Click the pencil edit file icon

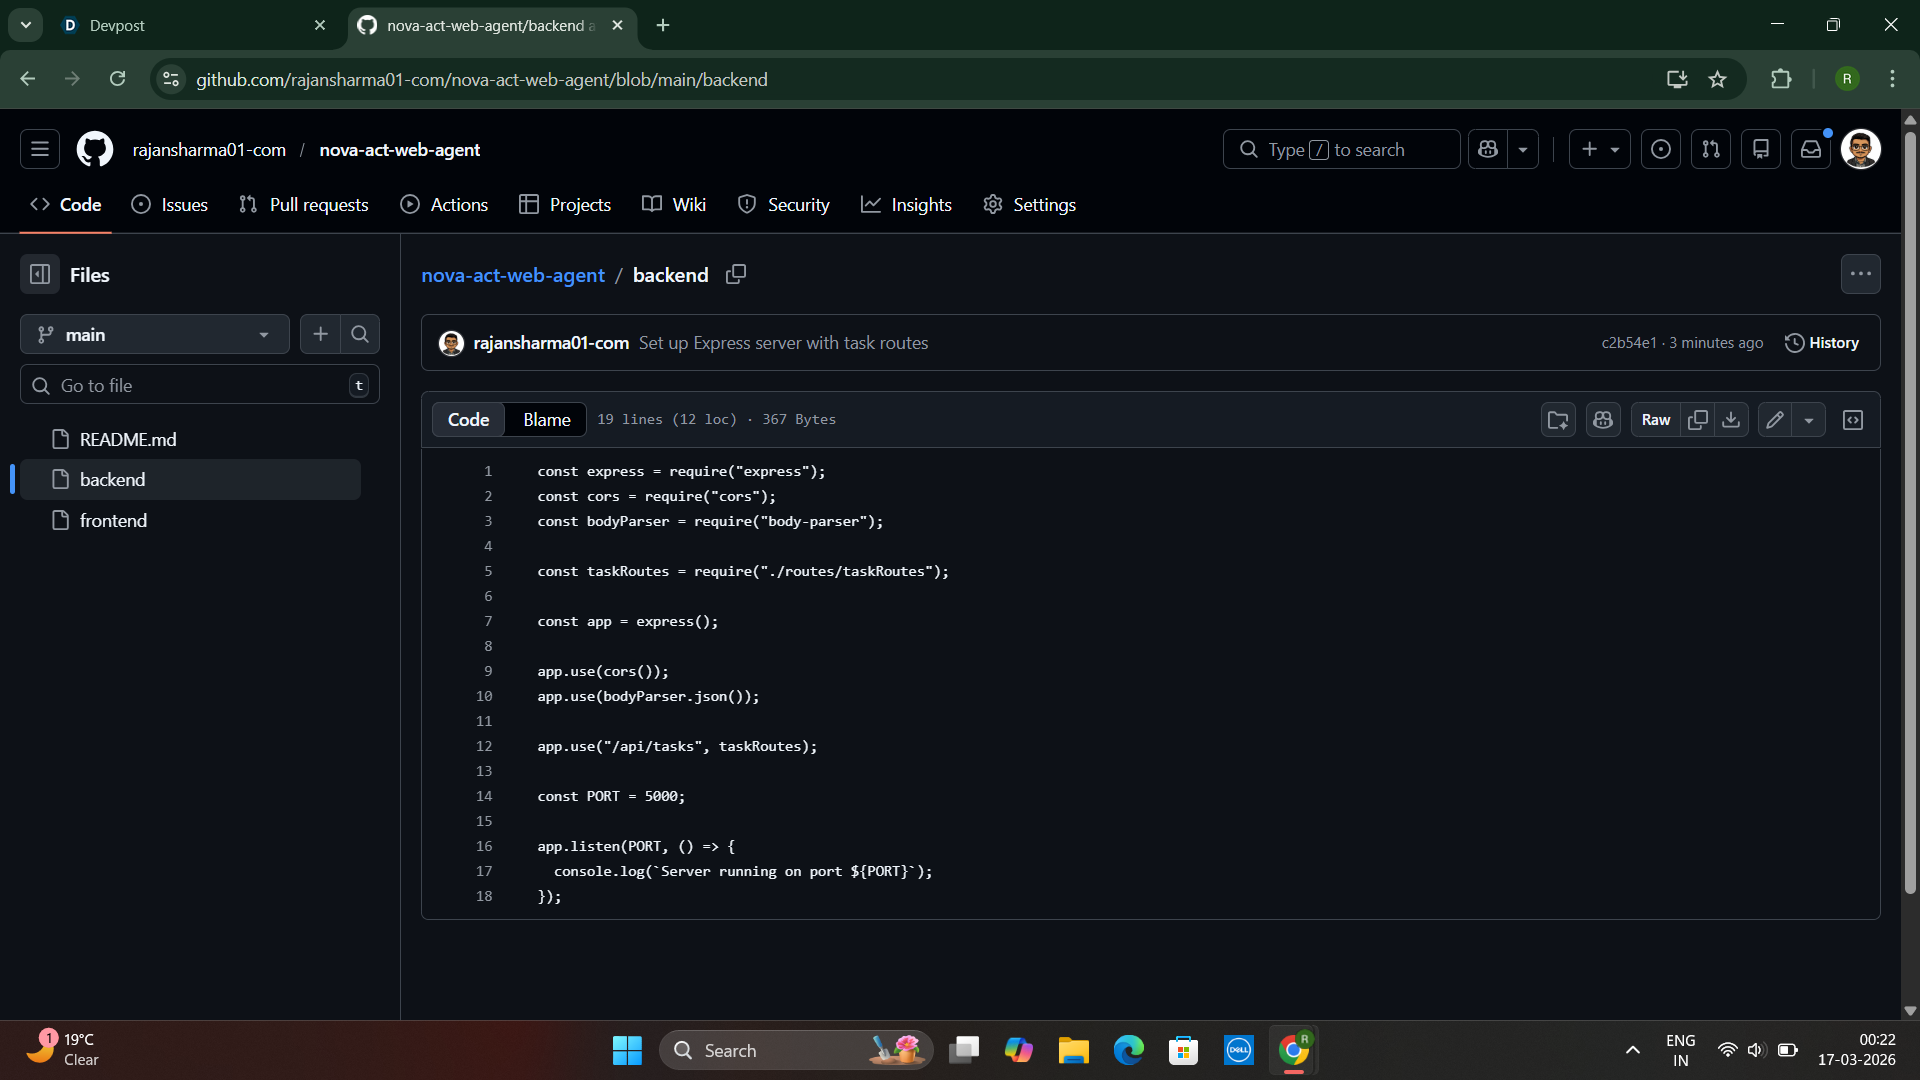(1774, 420)
